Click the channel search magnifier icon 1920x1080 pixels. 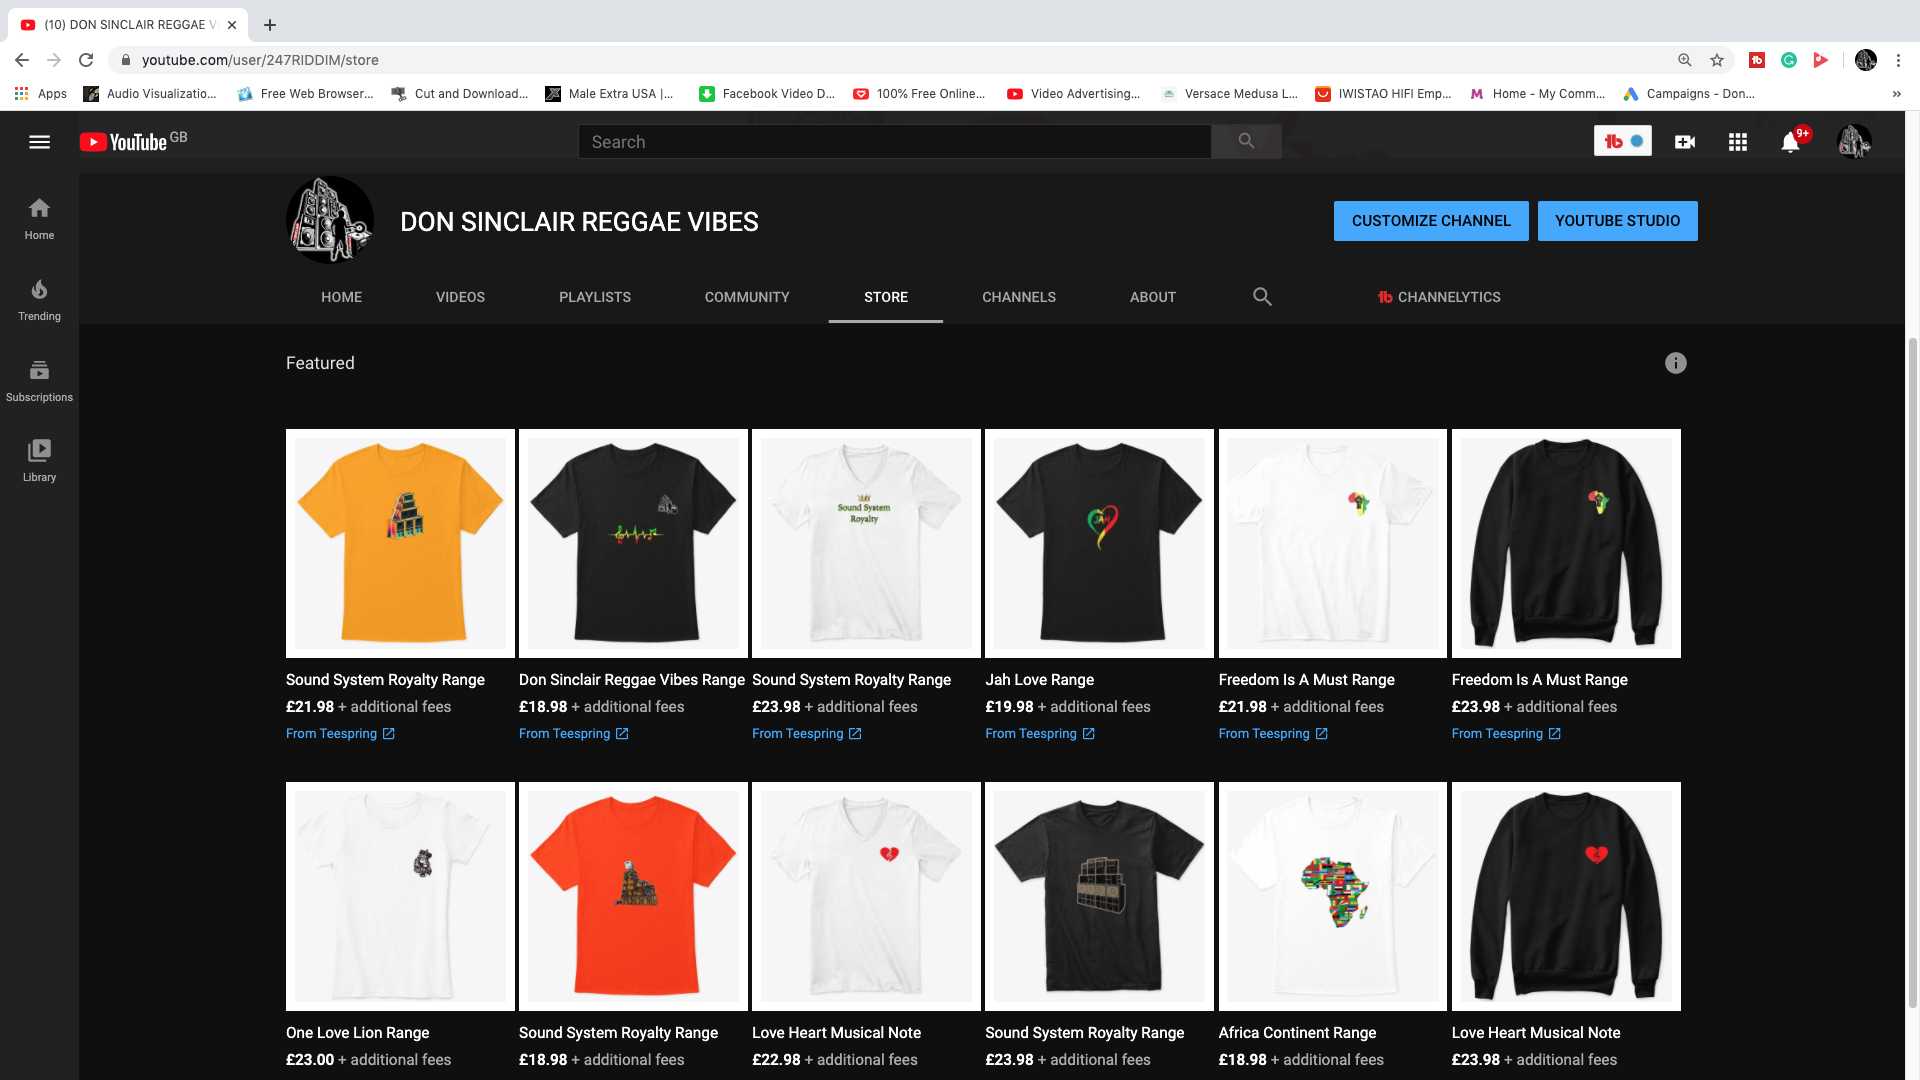pos(1262,297)
